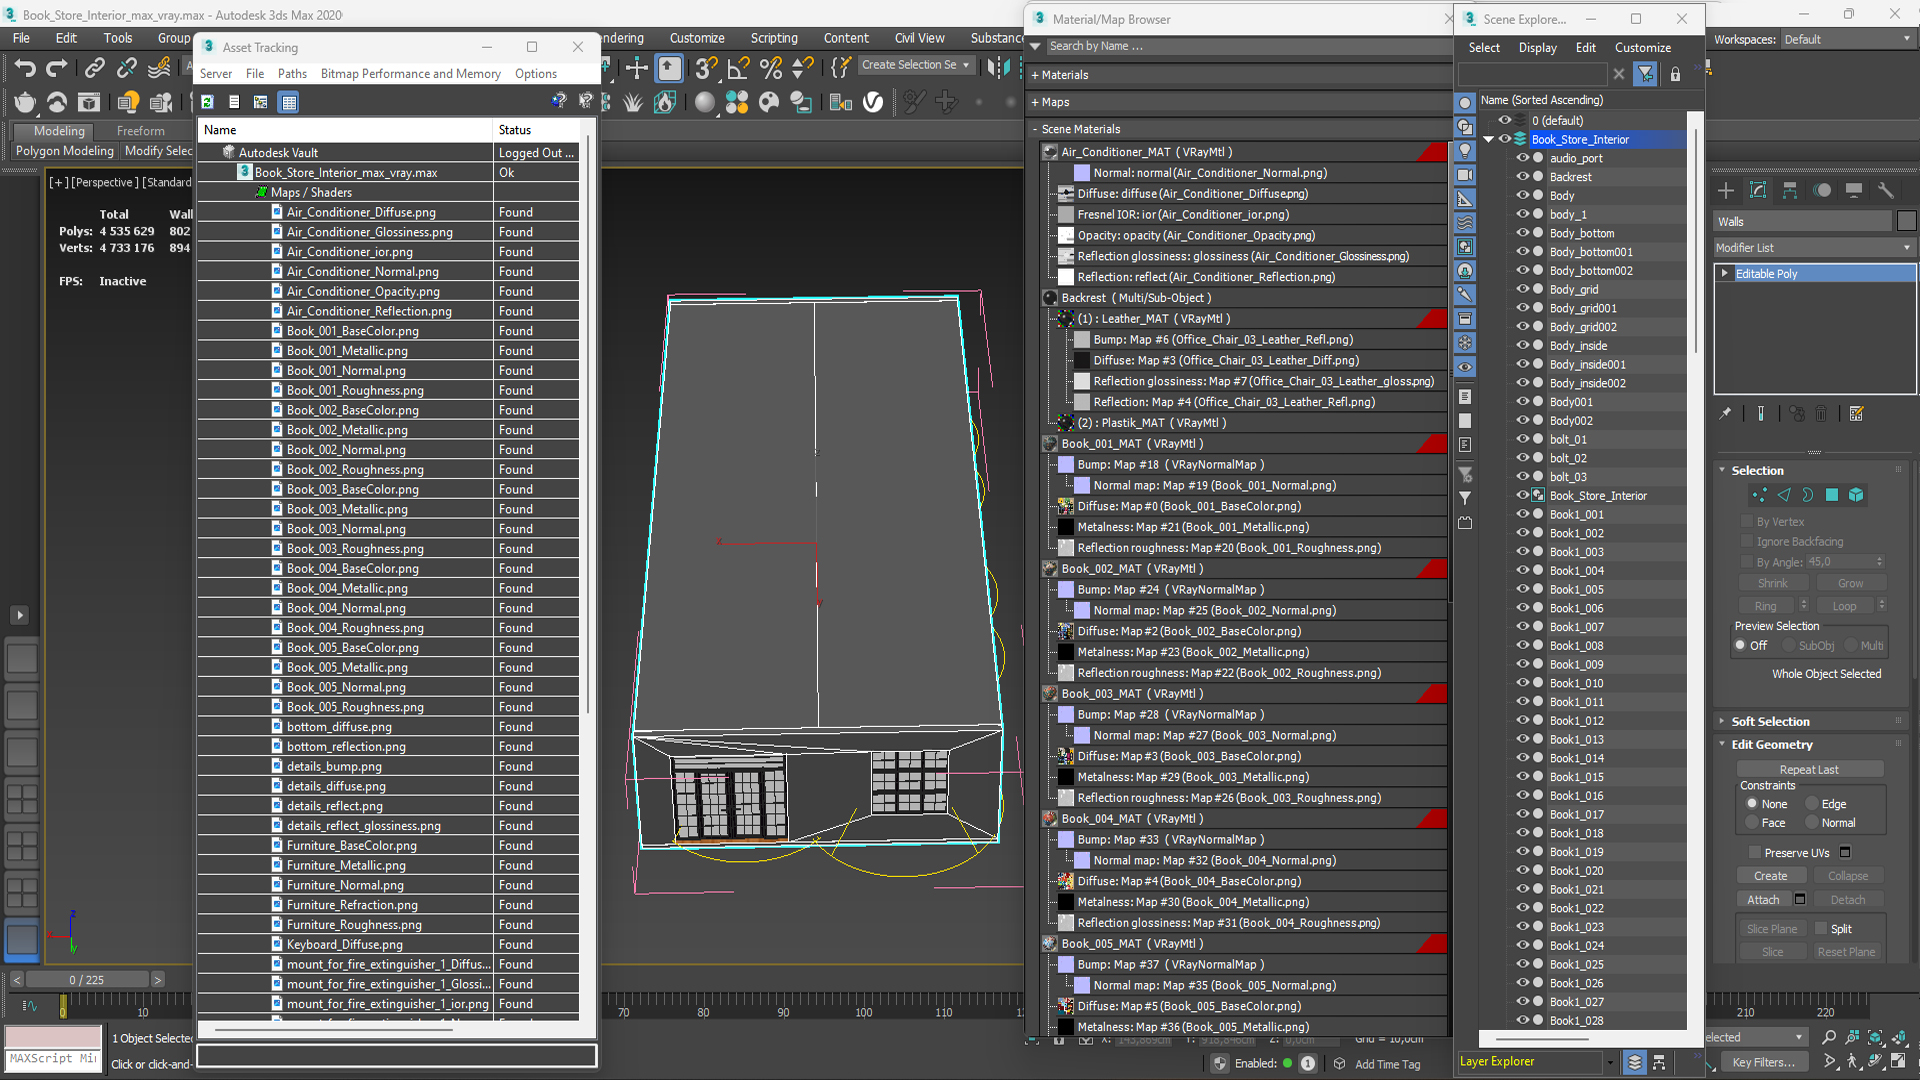Hide the bolt_01 object eye icon

click(1523, 439)
